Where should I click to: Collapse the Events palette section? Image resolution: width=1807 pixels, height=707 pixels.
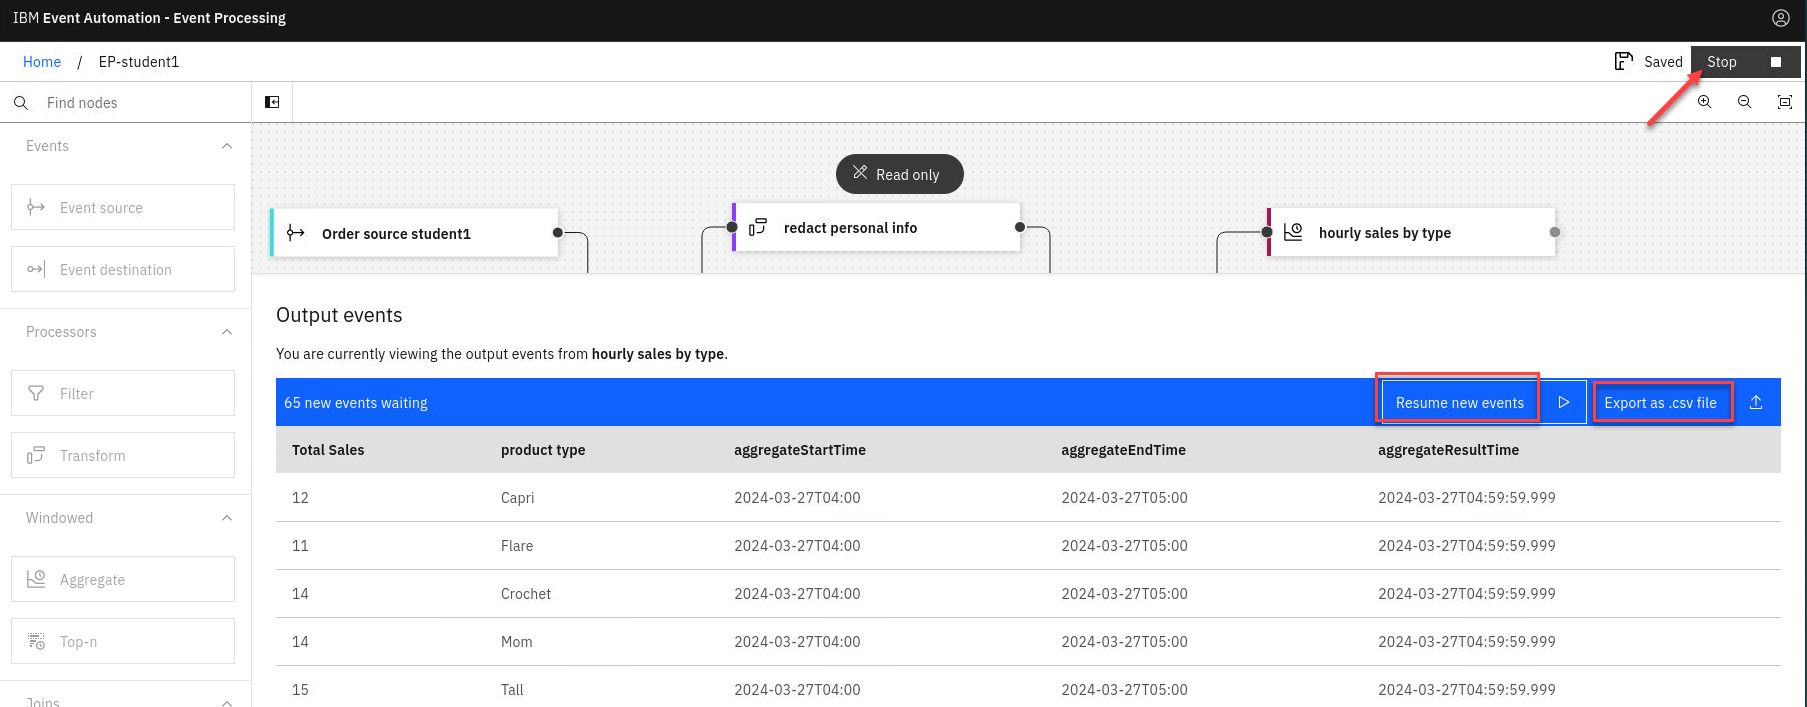[x=227, y=146]
